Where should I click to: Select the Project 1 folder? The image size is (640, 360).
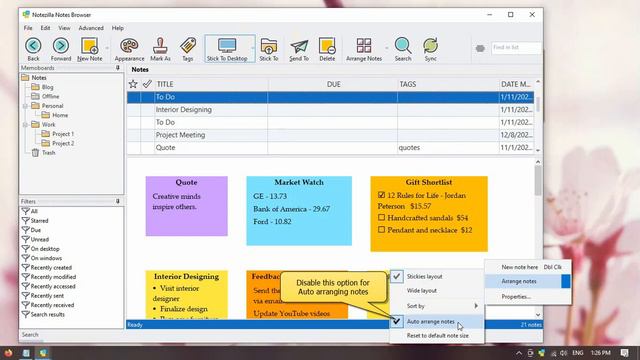pos(58,134)
